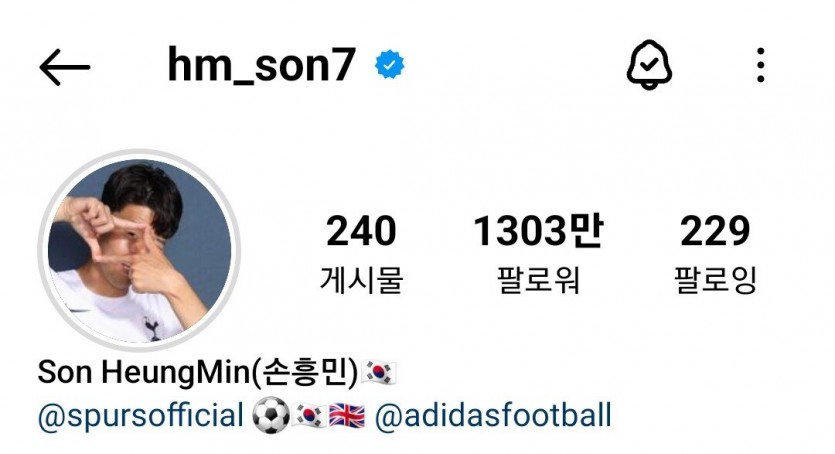View posts by tapping the 240 count
The width and height of the screenshot is (835, 454).
(x=361, y=231)
